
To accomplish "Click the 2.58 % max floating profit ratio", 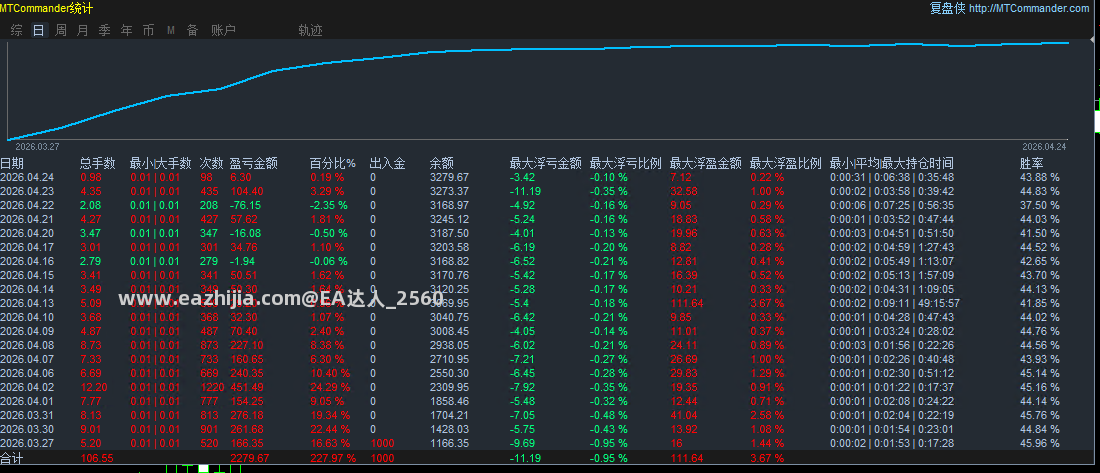I will point(767,415).
